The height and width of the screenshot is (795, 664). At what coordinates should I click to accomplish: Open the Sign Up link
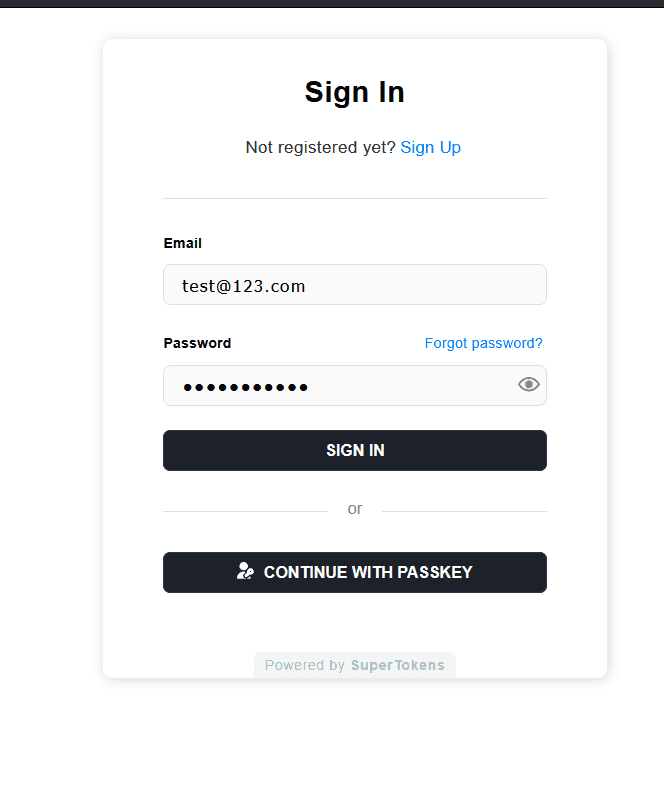click(430, 148)
